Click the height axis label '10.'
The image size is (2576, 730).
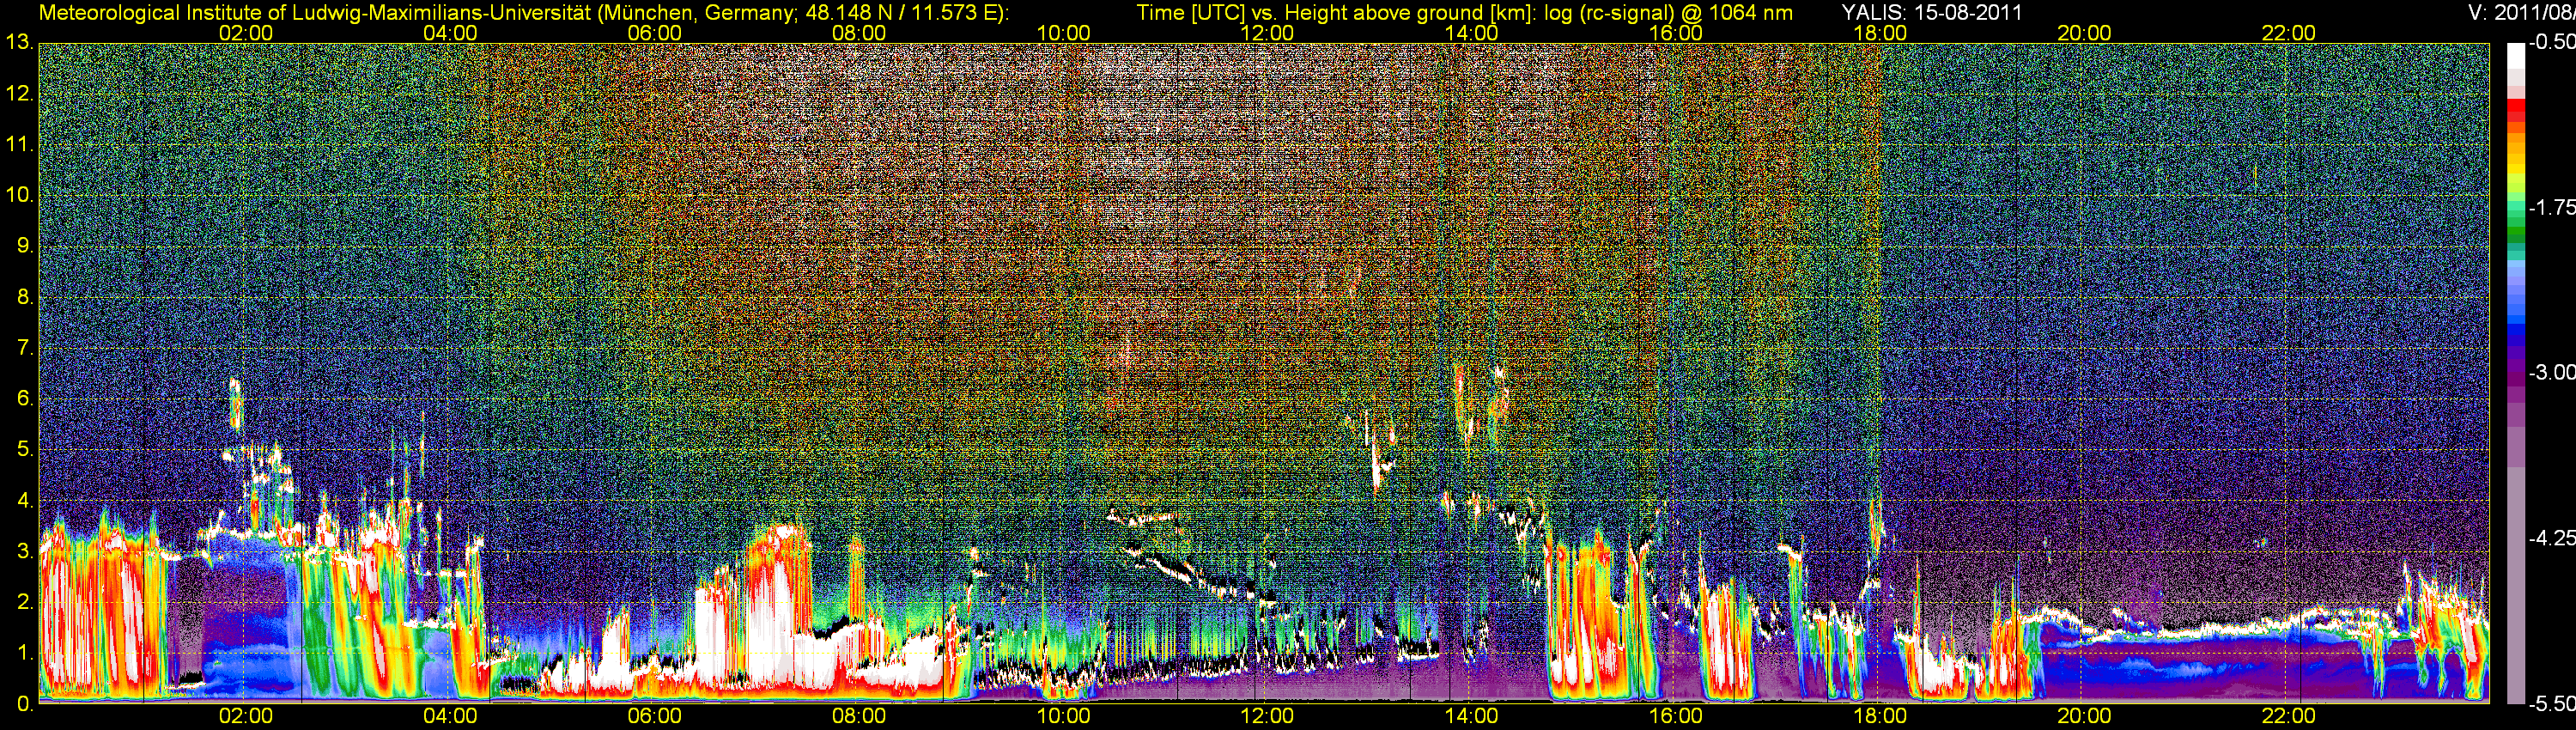(20, 195)
